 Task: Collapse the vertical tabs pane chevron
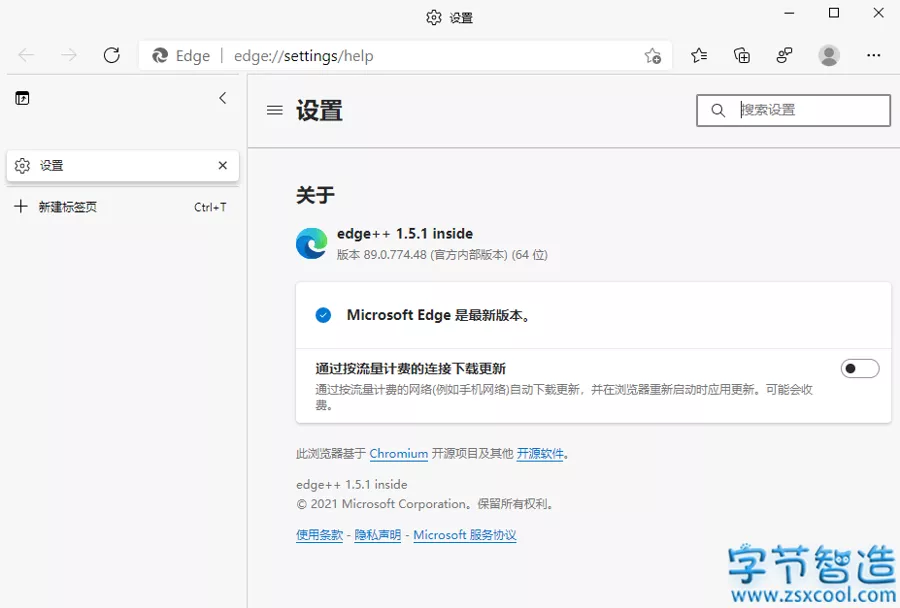[x=223, y=98]
